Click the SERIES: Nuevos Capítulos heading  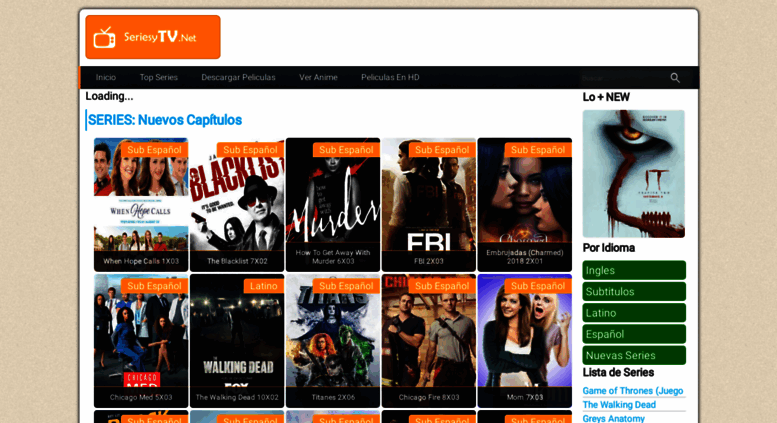(165, 120)
